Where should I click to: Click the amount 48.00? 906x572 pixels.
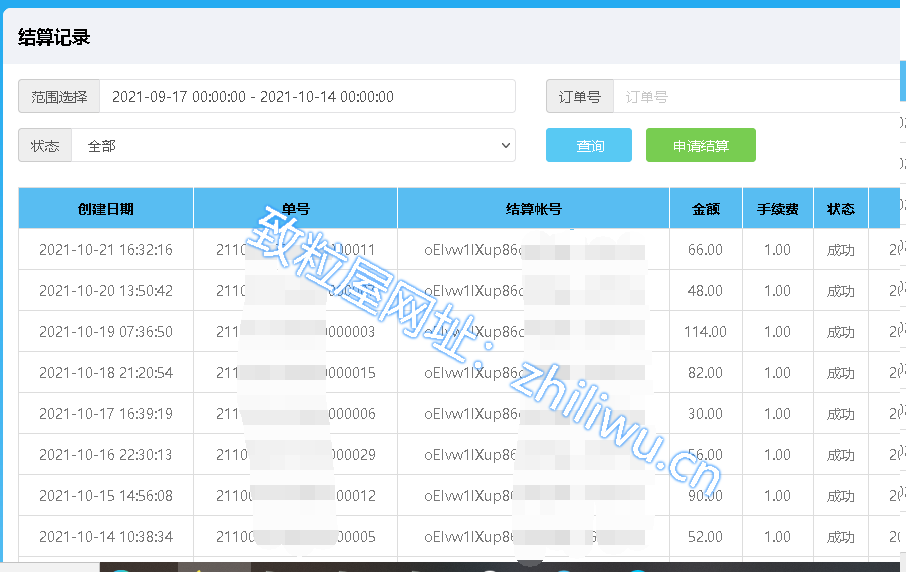click(705, 291)
